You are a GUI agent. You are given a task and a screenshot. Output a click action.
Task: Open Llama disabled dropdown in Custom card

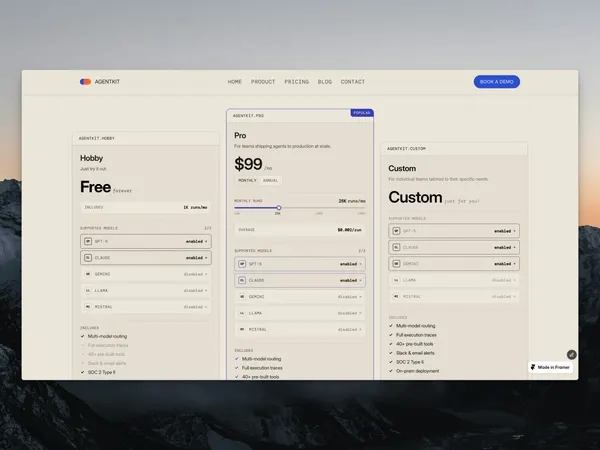(504, 280)
